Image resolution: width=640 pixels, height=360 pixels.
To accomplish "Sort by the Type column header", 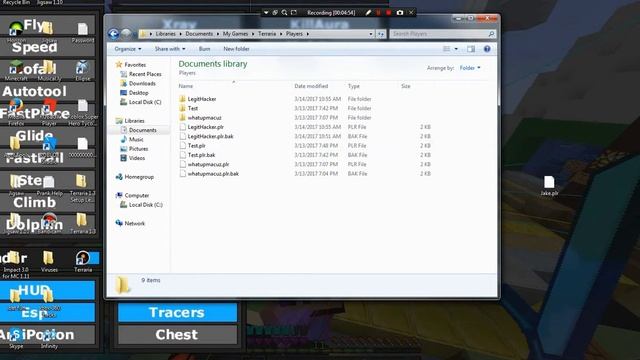I will [x=354, y=86].
